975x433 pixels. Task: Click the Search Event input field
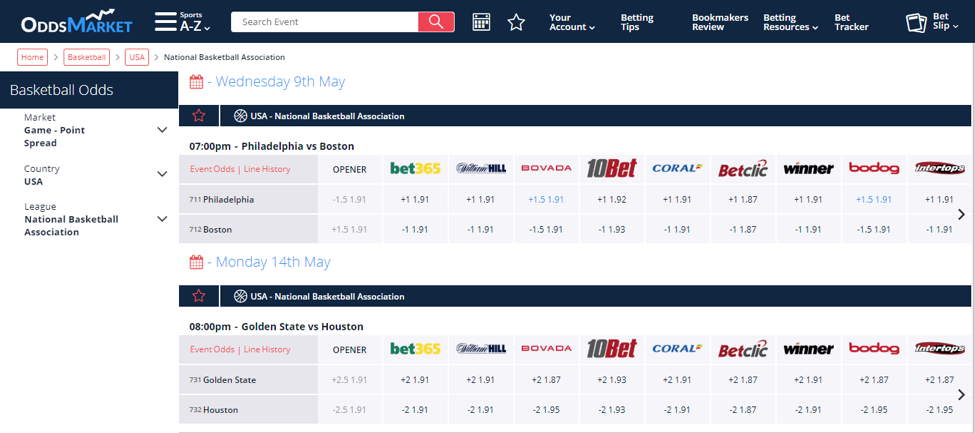325,22
